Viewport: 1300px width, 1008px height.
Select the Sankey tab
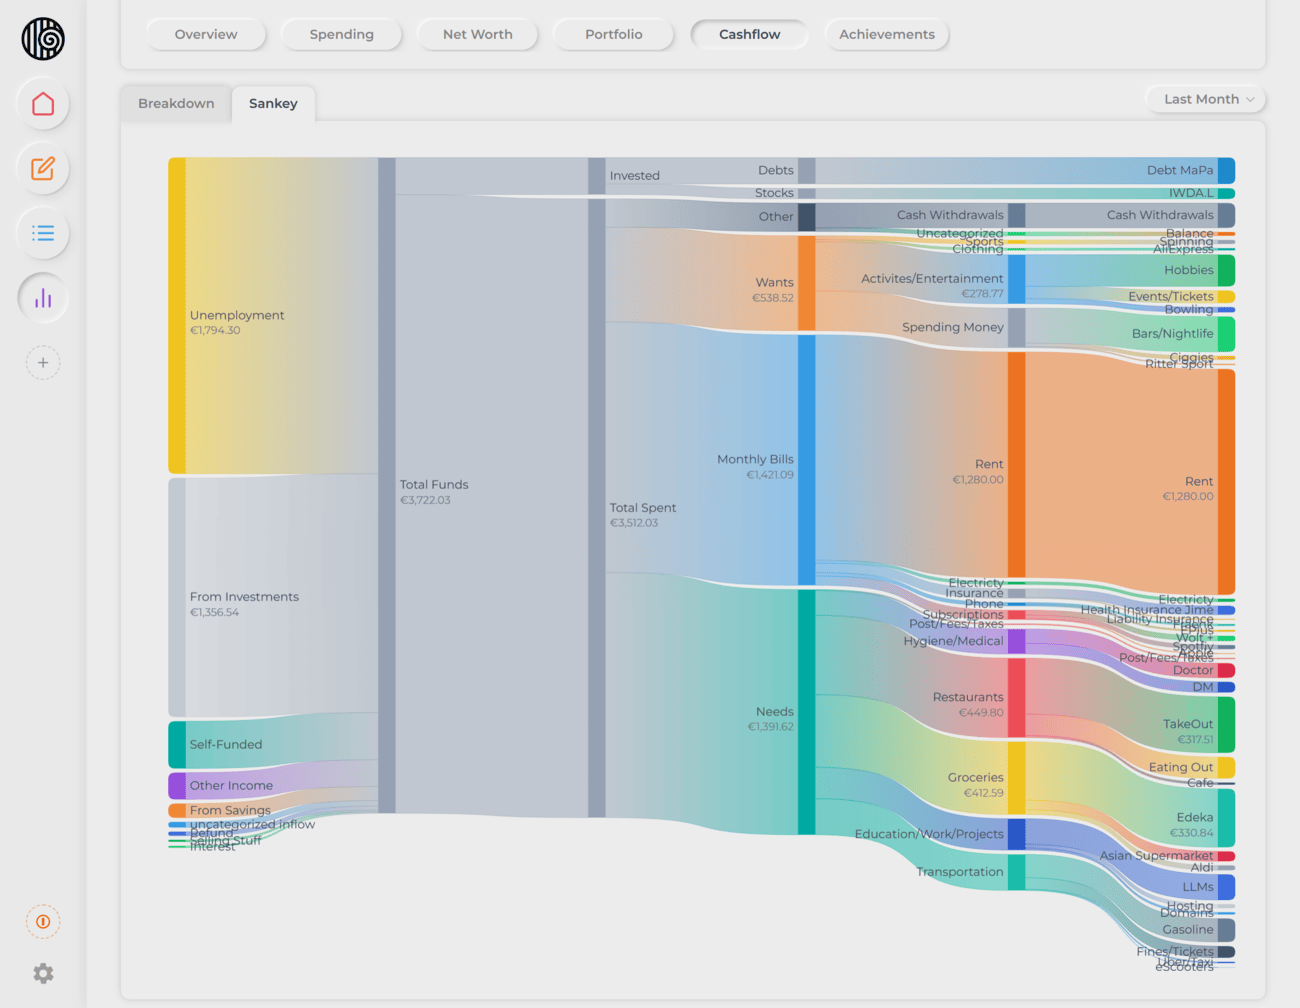click(x=273, y=103)
